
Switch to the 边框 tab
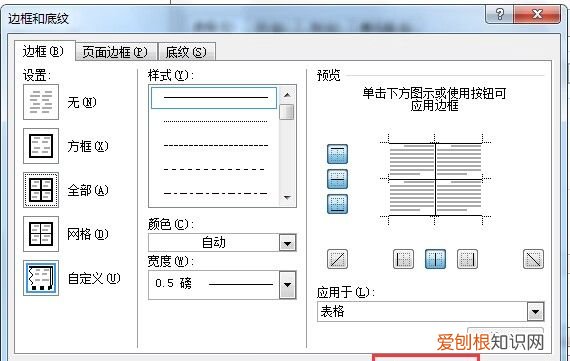coord(44,51)
